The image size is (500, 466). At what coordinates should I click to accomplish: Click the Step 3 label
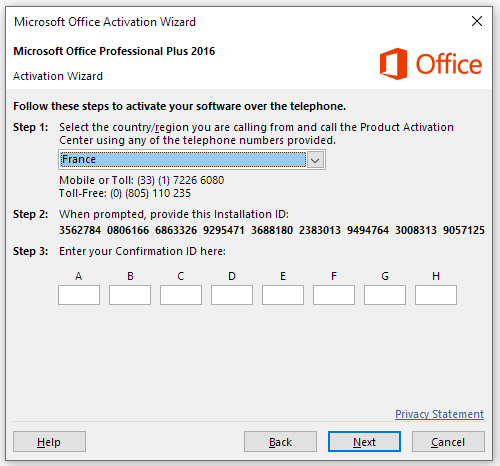[x=31, y=251]
